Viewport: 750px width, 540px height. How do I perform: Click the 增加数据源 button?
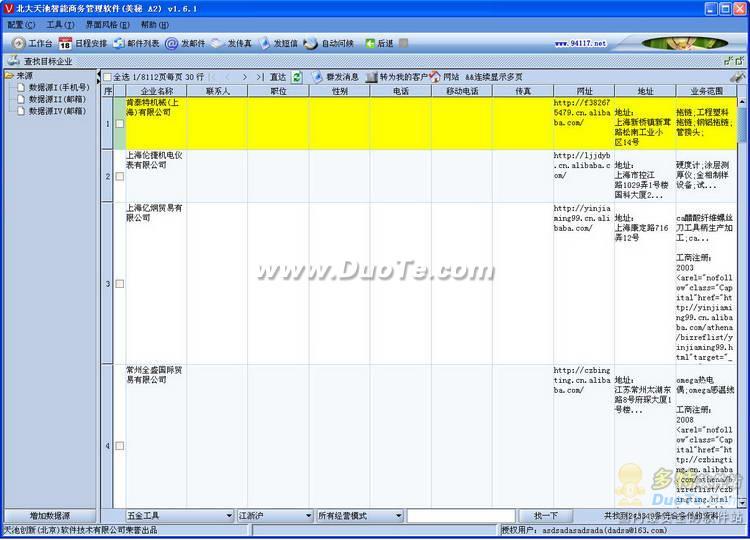(50, 516)
